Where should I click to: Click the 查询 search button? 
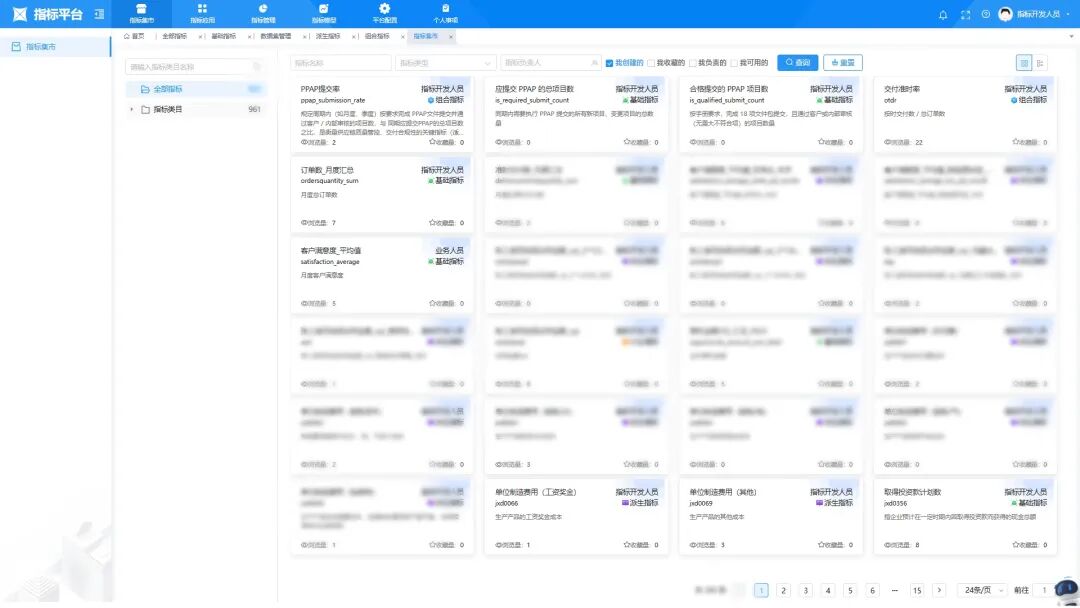pos(797,63)
